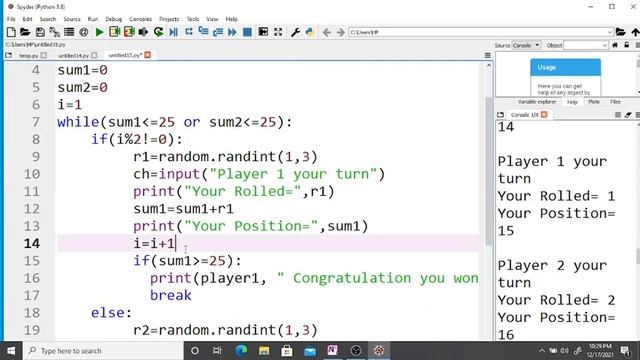Click the browse tabs icon beside Console 1/A
Image resolution: width=640 pixels, height=360 pixels.
coord(501,115)
